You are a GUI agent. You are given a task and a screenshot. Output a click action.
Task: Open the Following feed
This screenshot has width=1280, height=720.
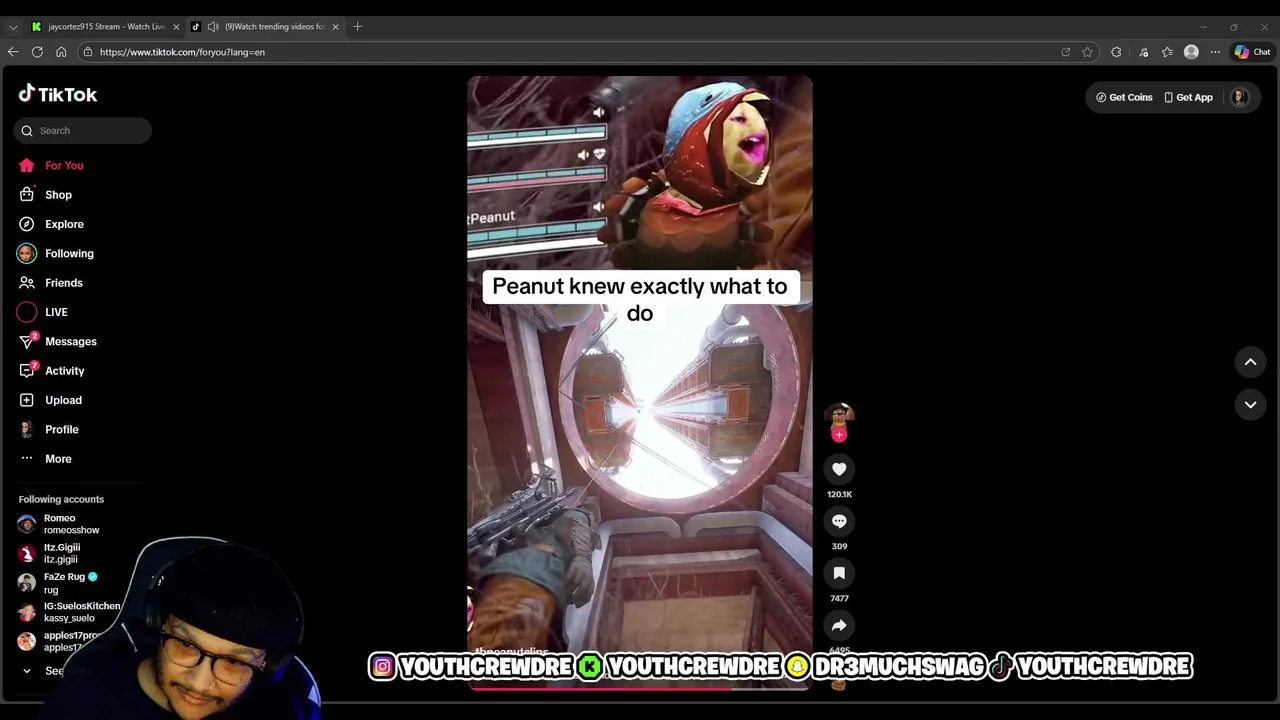[x=55, y=253]
